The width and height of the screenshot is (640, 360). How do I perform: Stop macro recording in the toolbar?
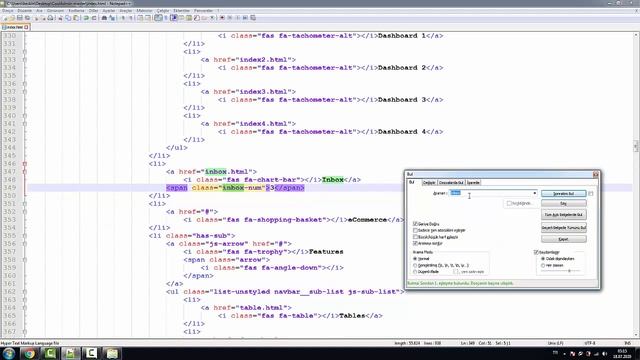(x=230, y=18)
